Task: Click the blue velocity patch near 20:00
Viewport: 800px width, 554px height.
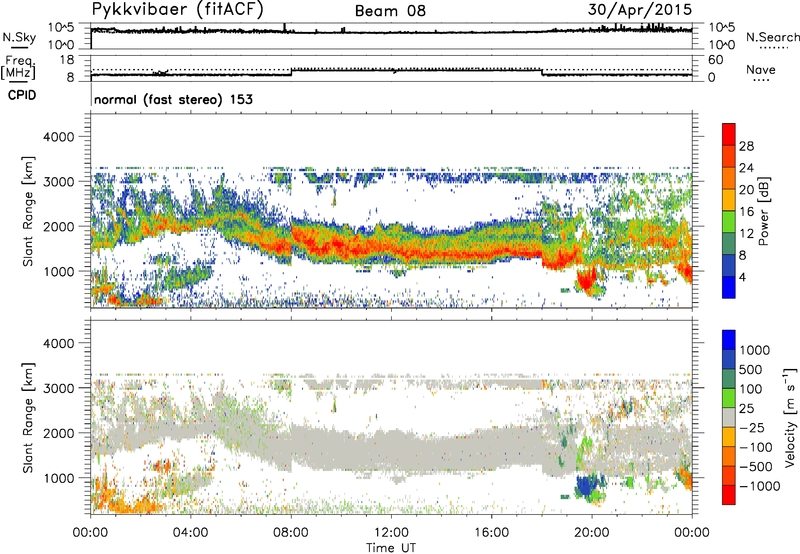Action: point(588,486)
